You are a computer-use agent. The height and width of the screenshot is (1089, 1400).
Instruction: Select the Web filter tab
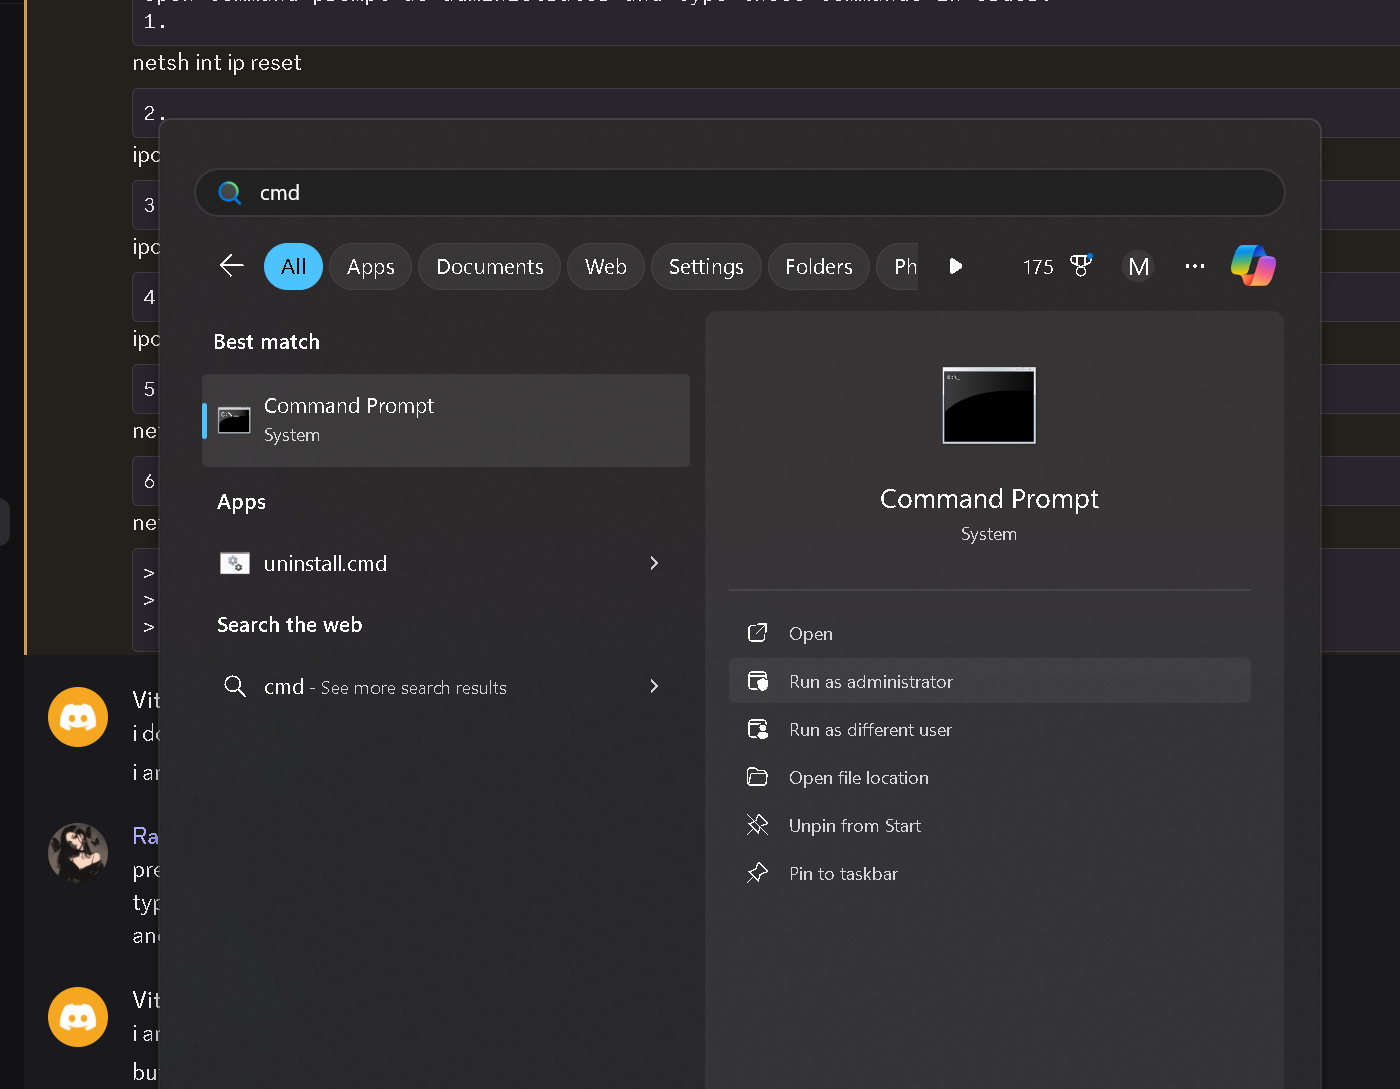(x=605, y=267)
